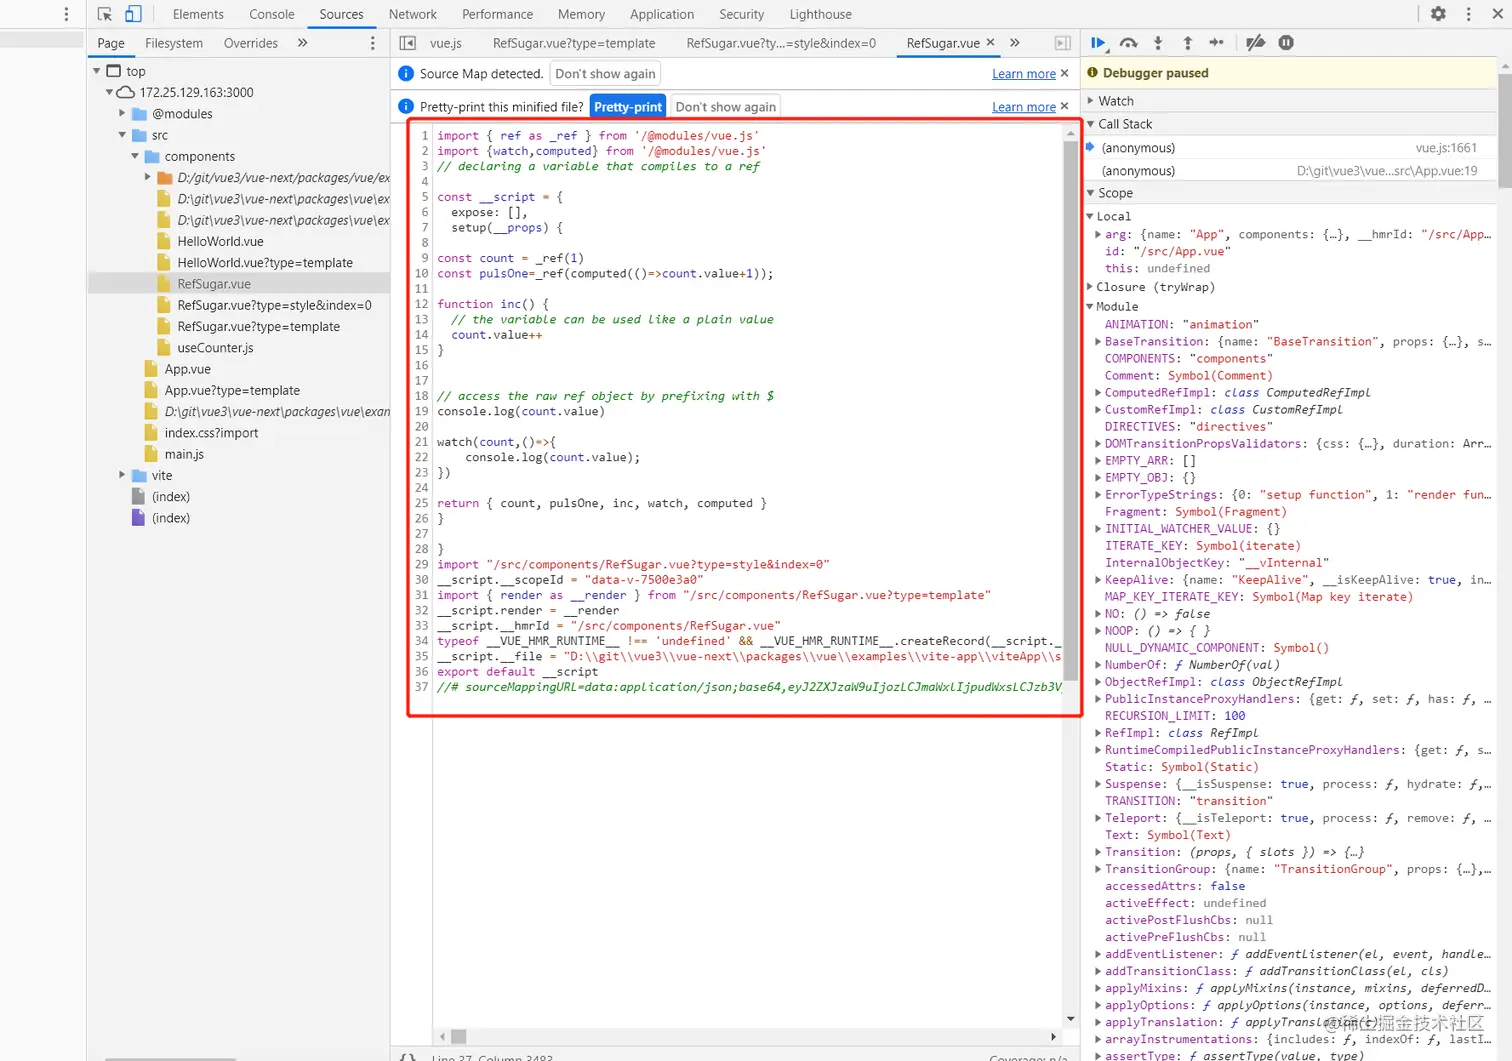Expand the vite folder in tree

pos(123,475)
